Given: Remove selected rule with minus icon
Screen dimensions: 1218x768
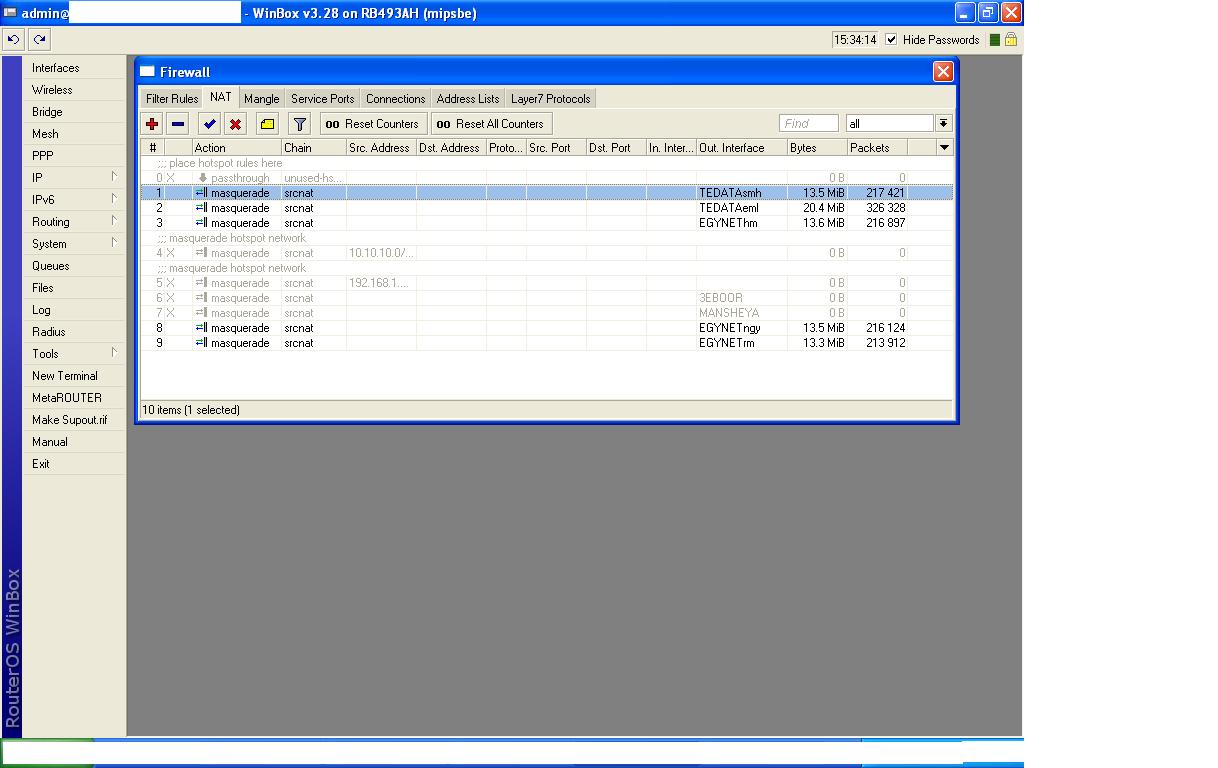Looking at the screenshot, I should click(178, 124).
